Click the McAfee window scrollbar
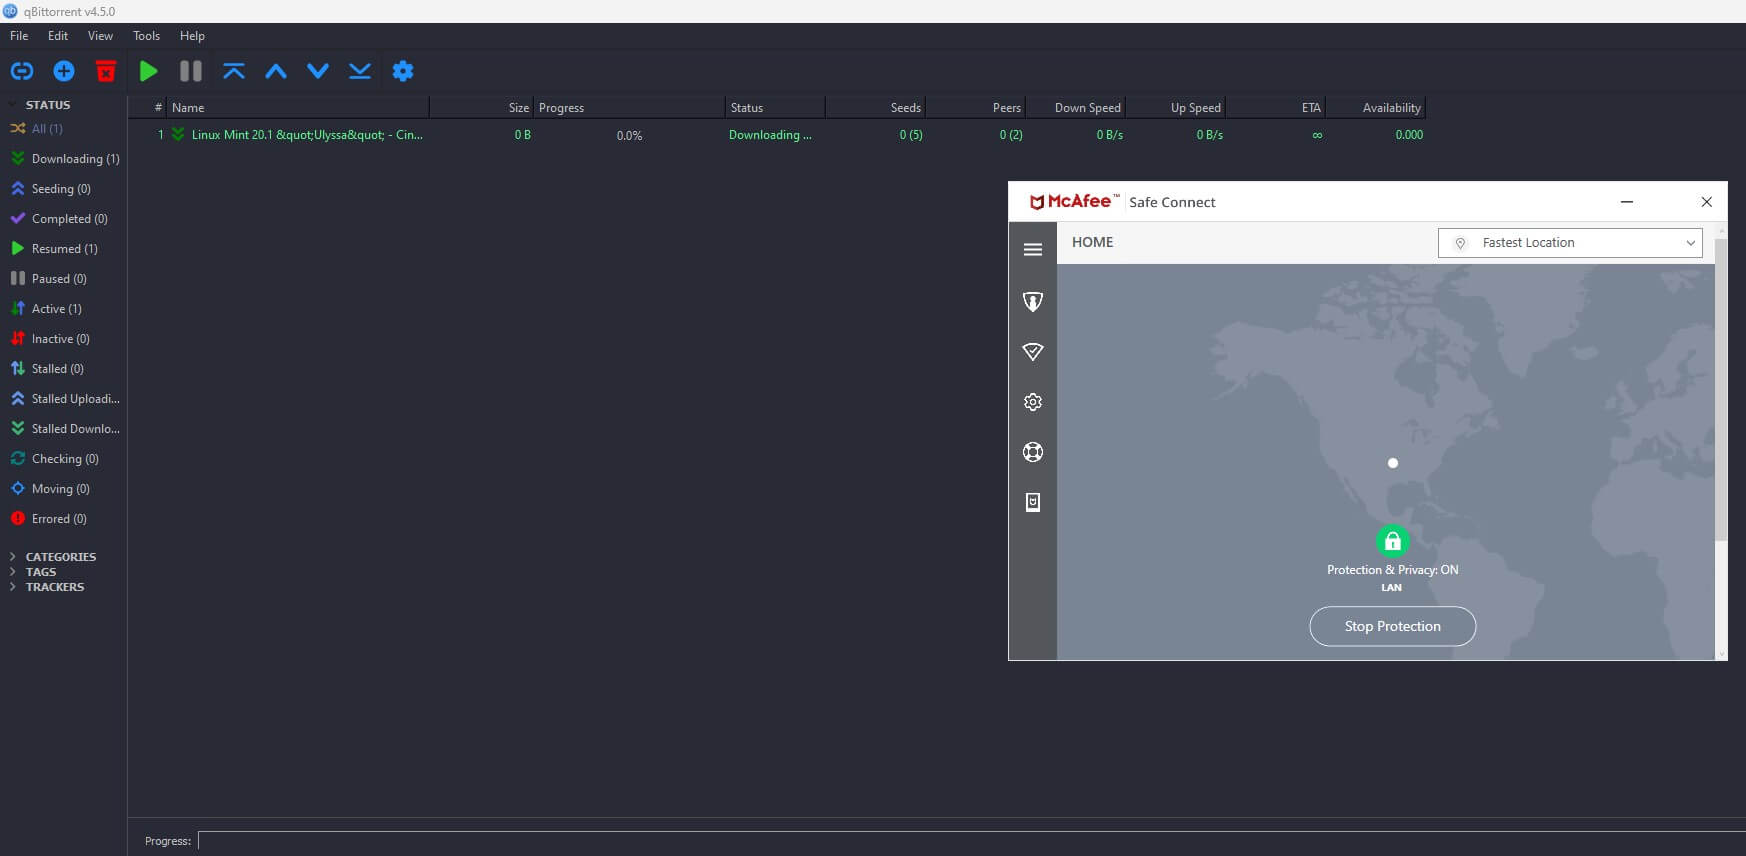 click(x=1721, y=390)
